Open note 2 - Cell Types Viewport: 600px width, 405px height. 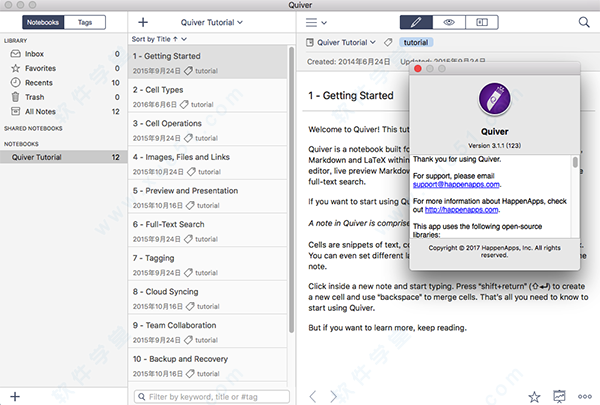click(x=208, y=96)
